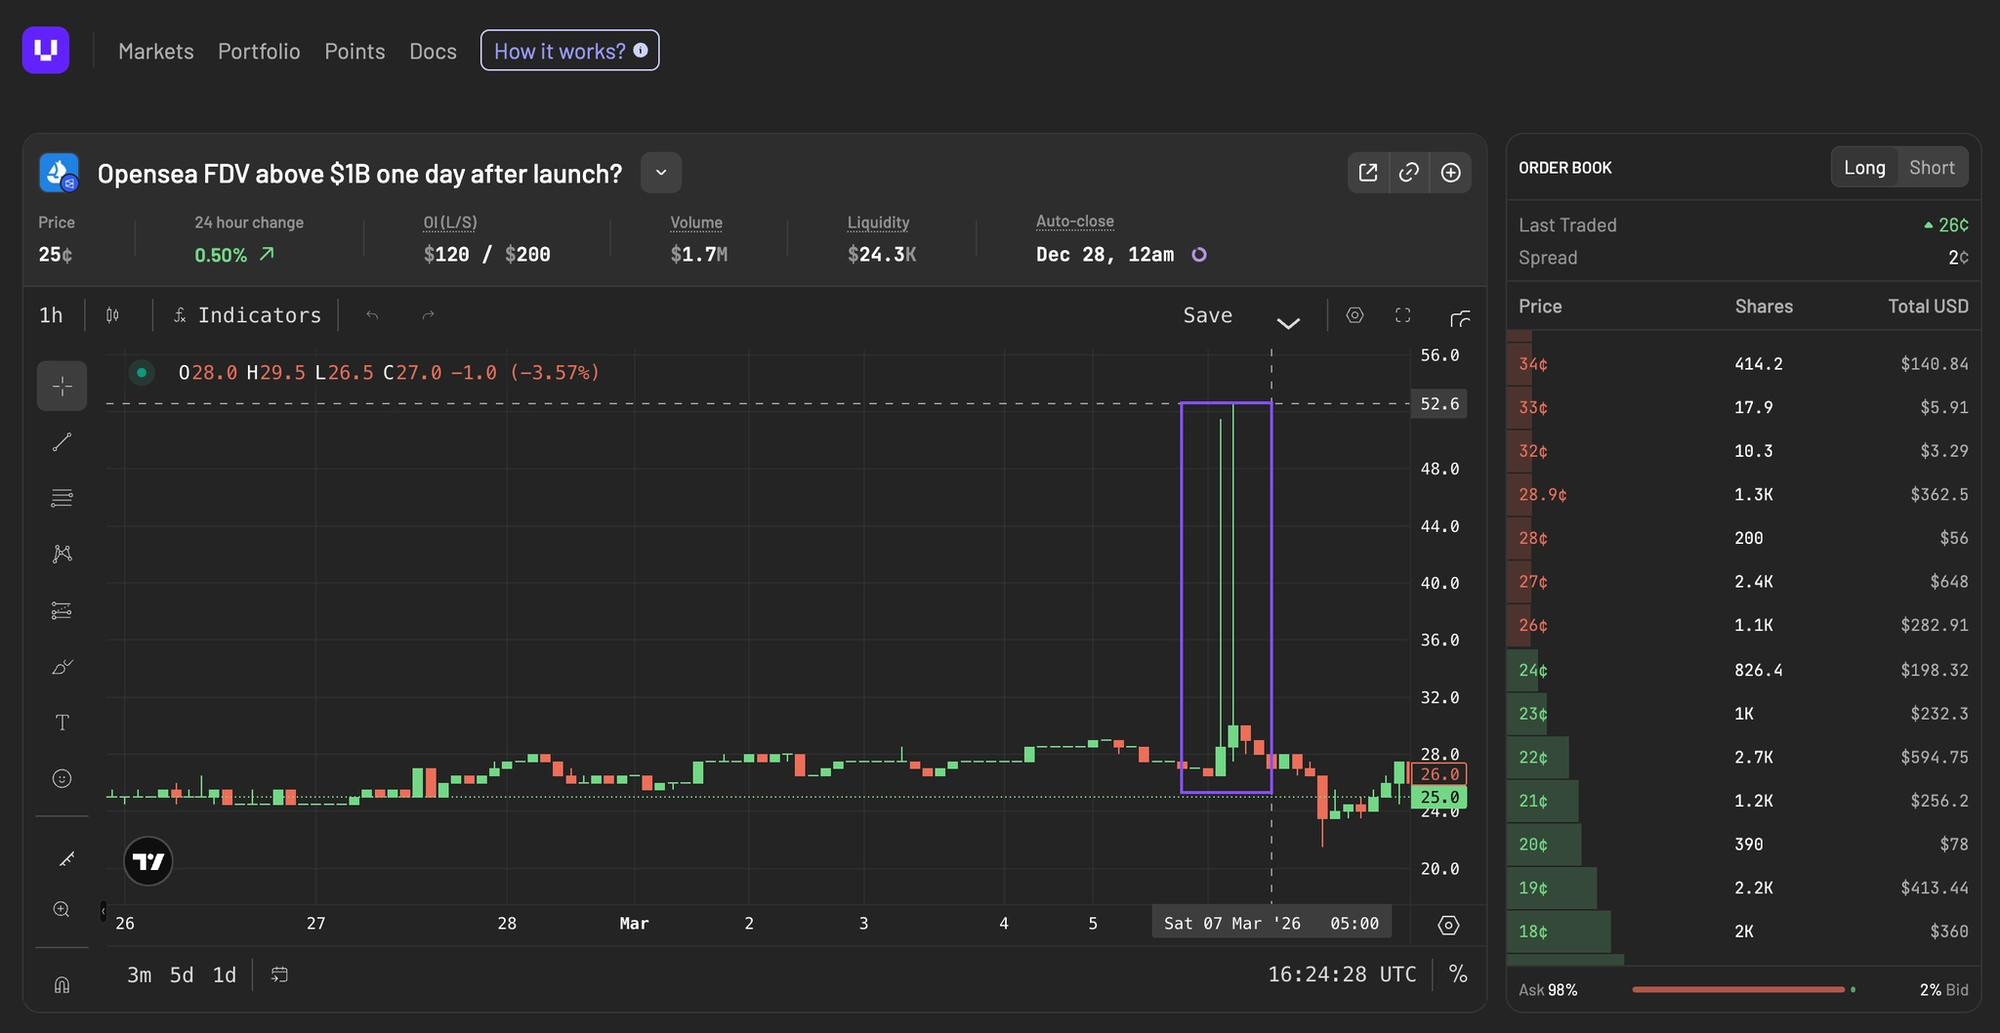Click the 24 hour change arrow icon
The width and height of the screenshot is (2000, 1033).
267,254
